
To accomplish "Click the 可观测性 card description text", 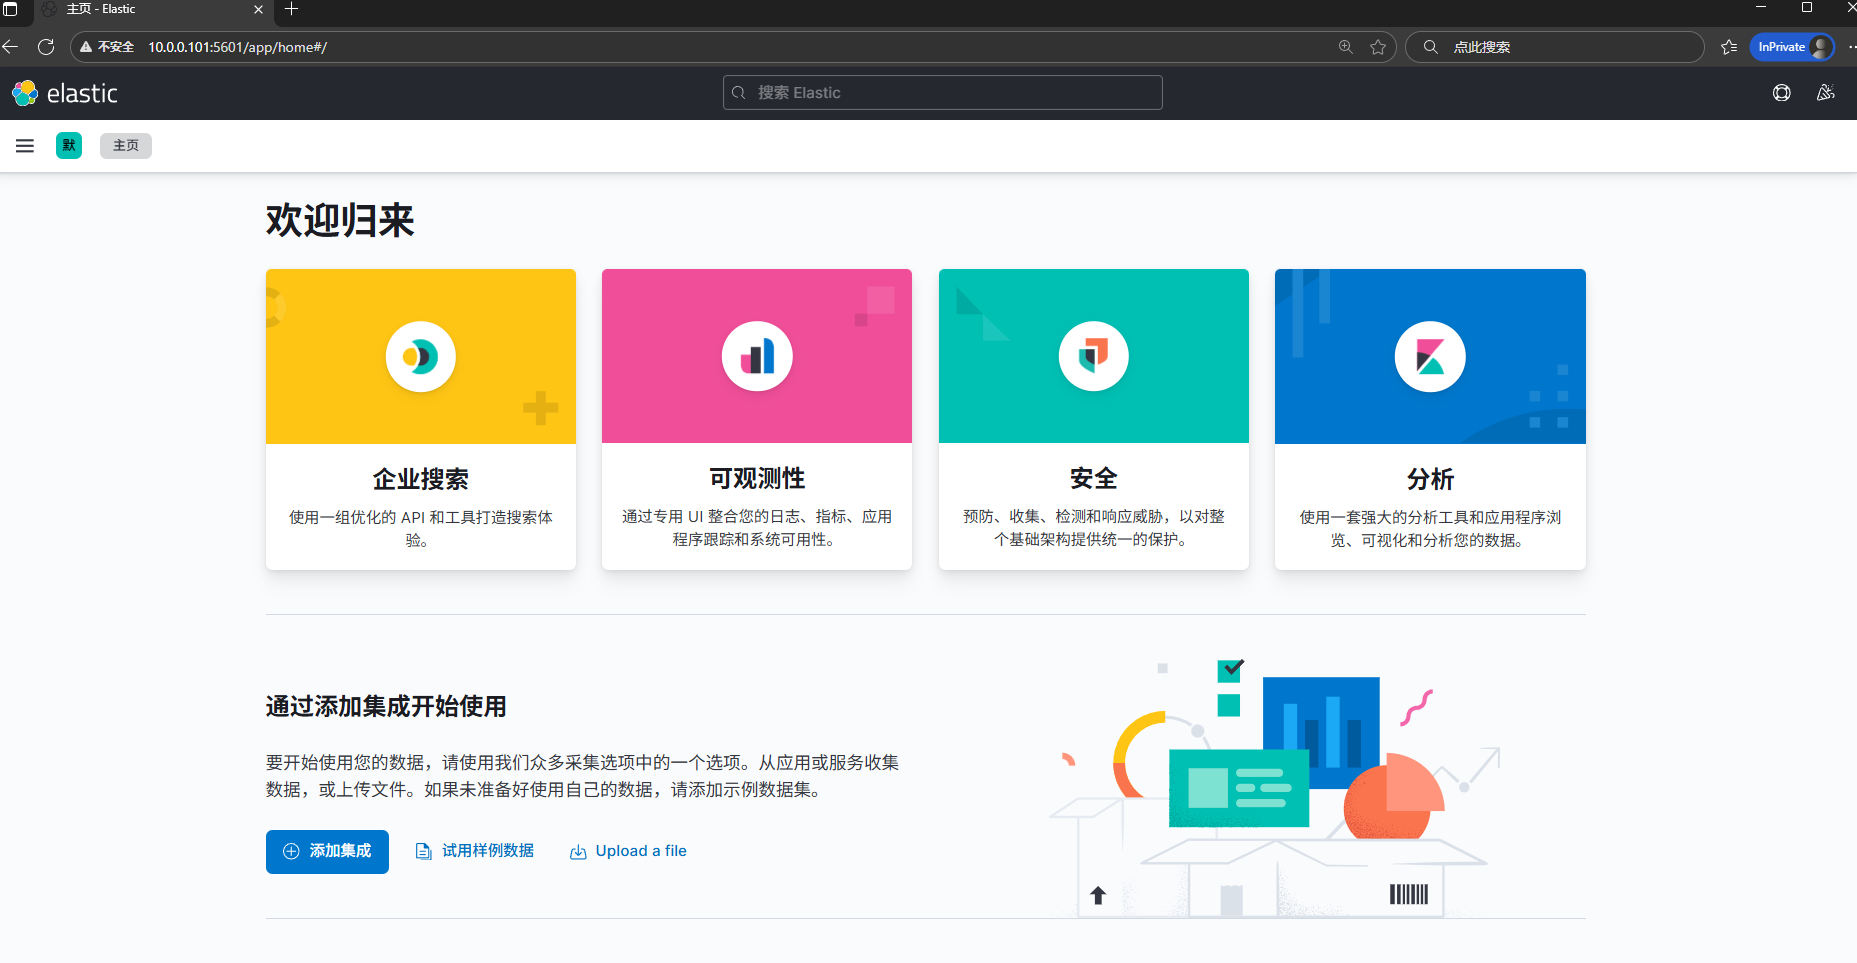I will click(x=757, y=528).
